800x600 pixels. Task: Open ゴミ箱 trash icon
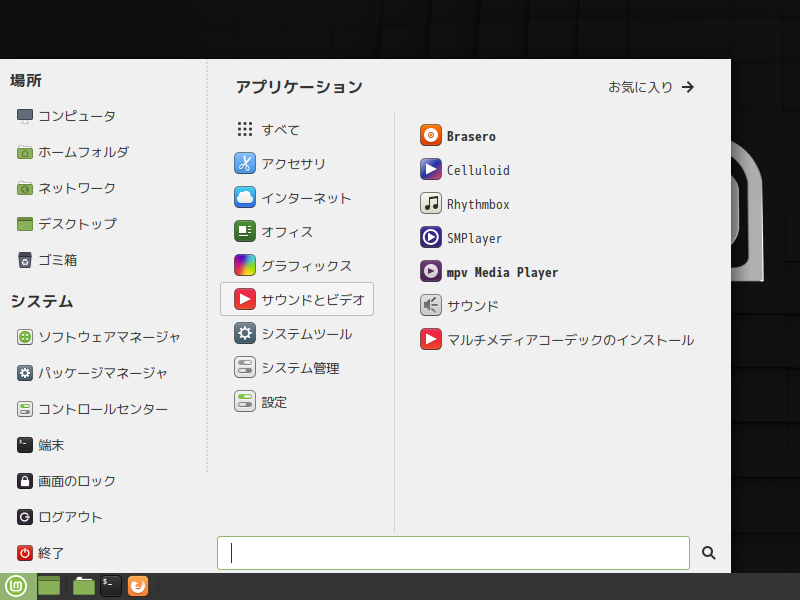tap(24, 260)
